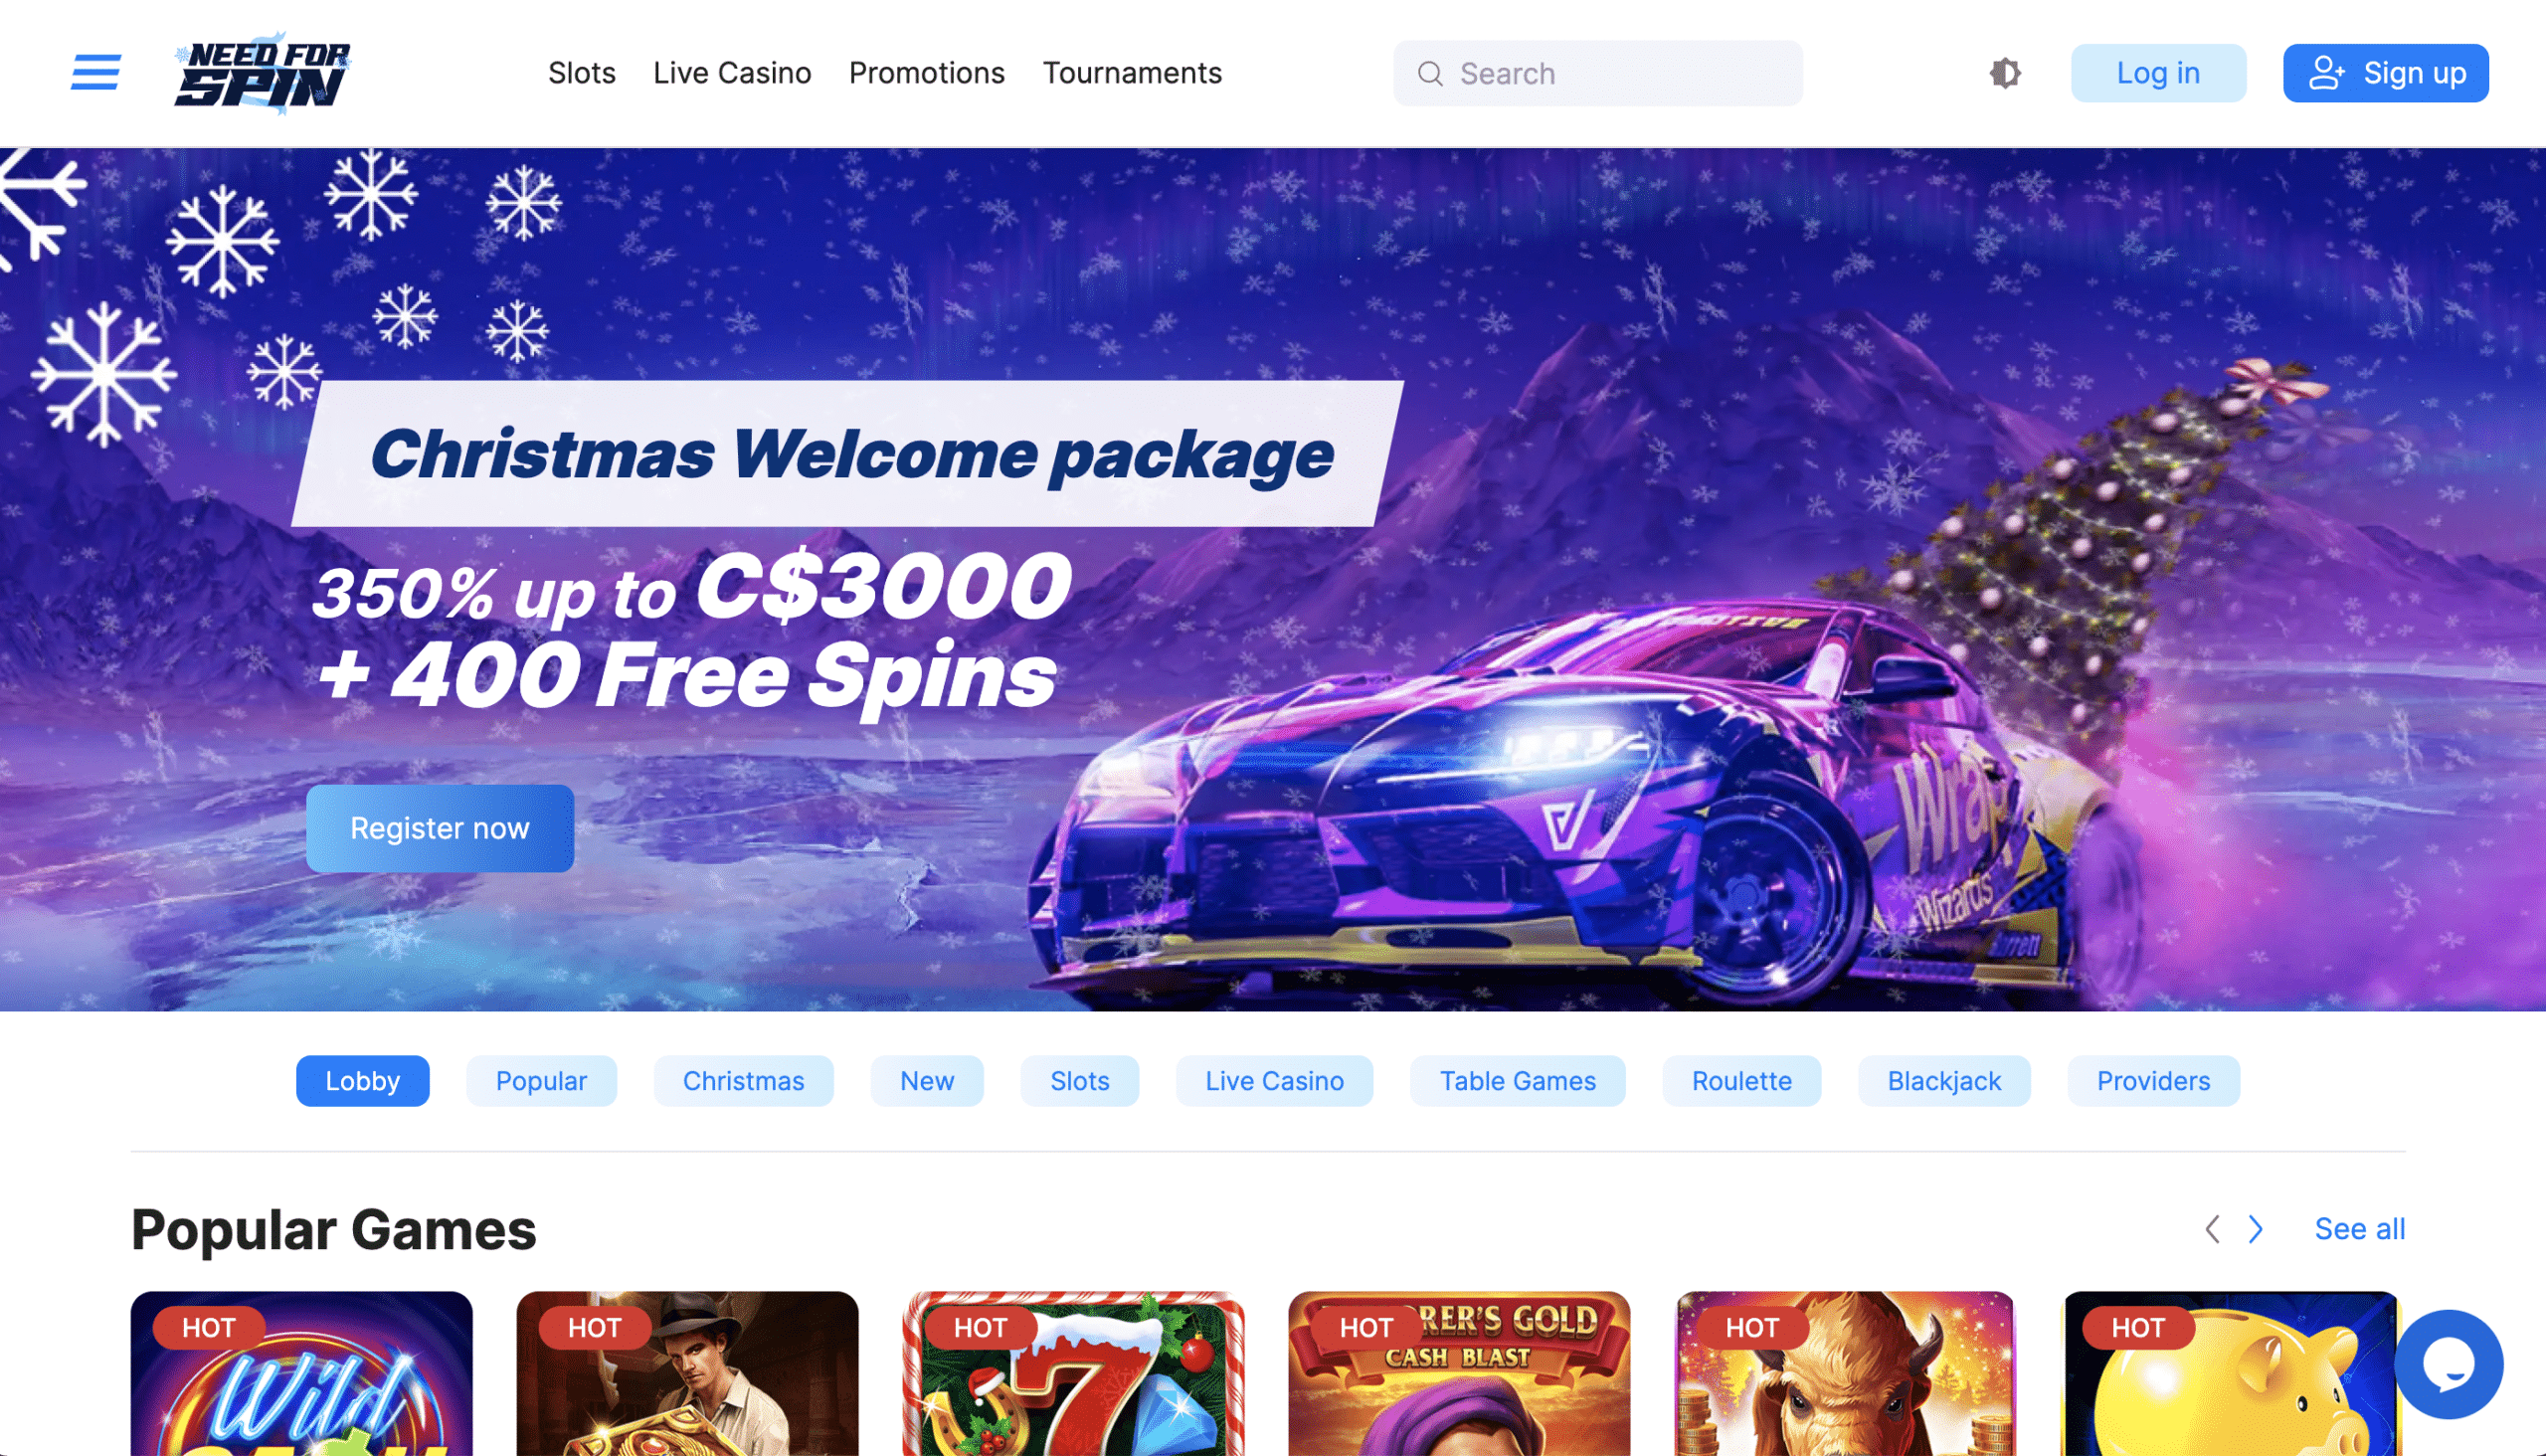Click the search magnifier icon
Image resolution: width=2546 pixels, height=1456 pixels.
pyautogui.click(x=1430, y=74)
